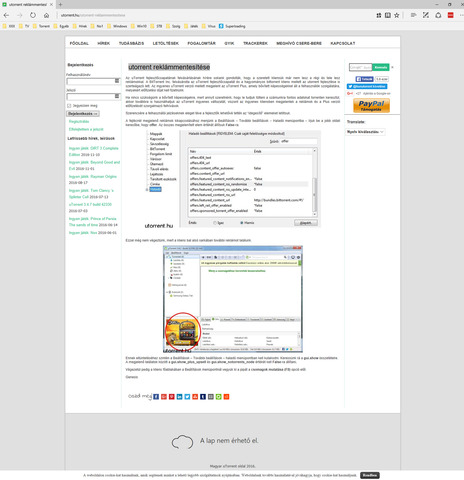Open MEGHÍVÓ CSERE-BERE menu item
The image size is (464, 480).
pyautogui.click(x=299, y=43)
